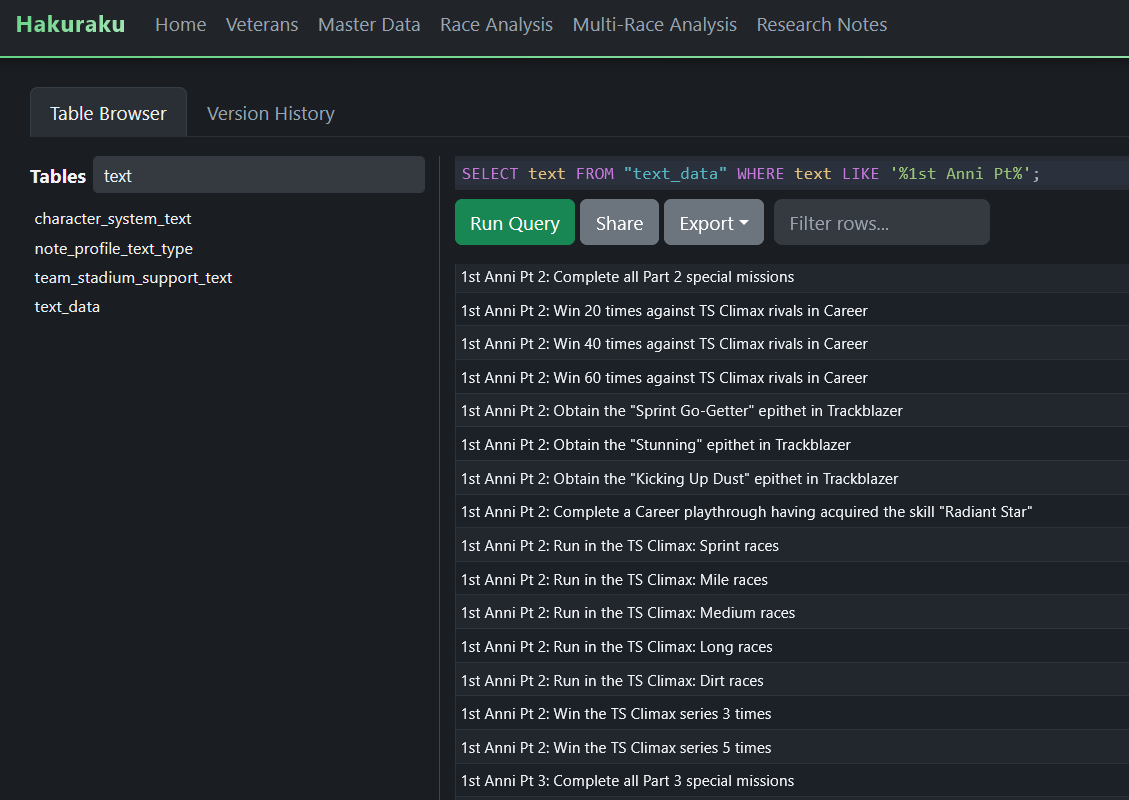Select the Table Browser tab

[108, 113]
